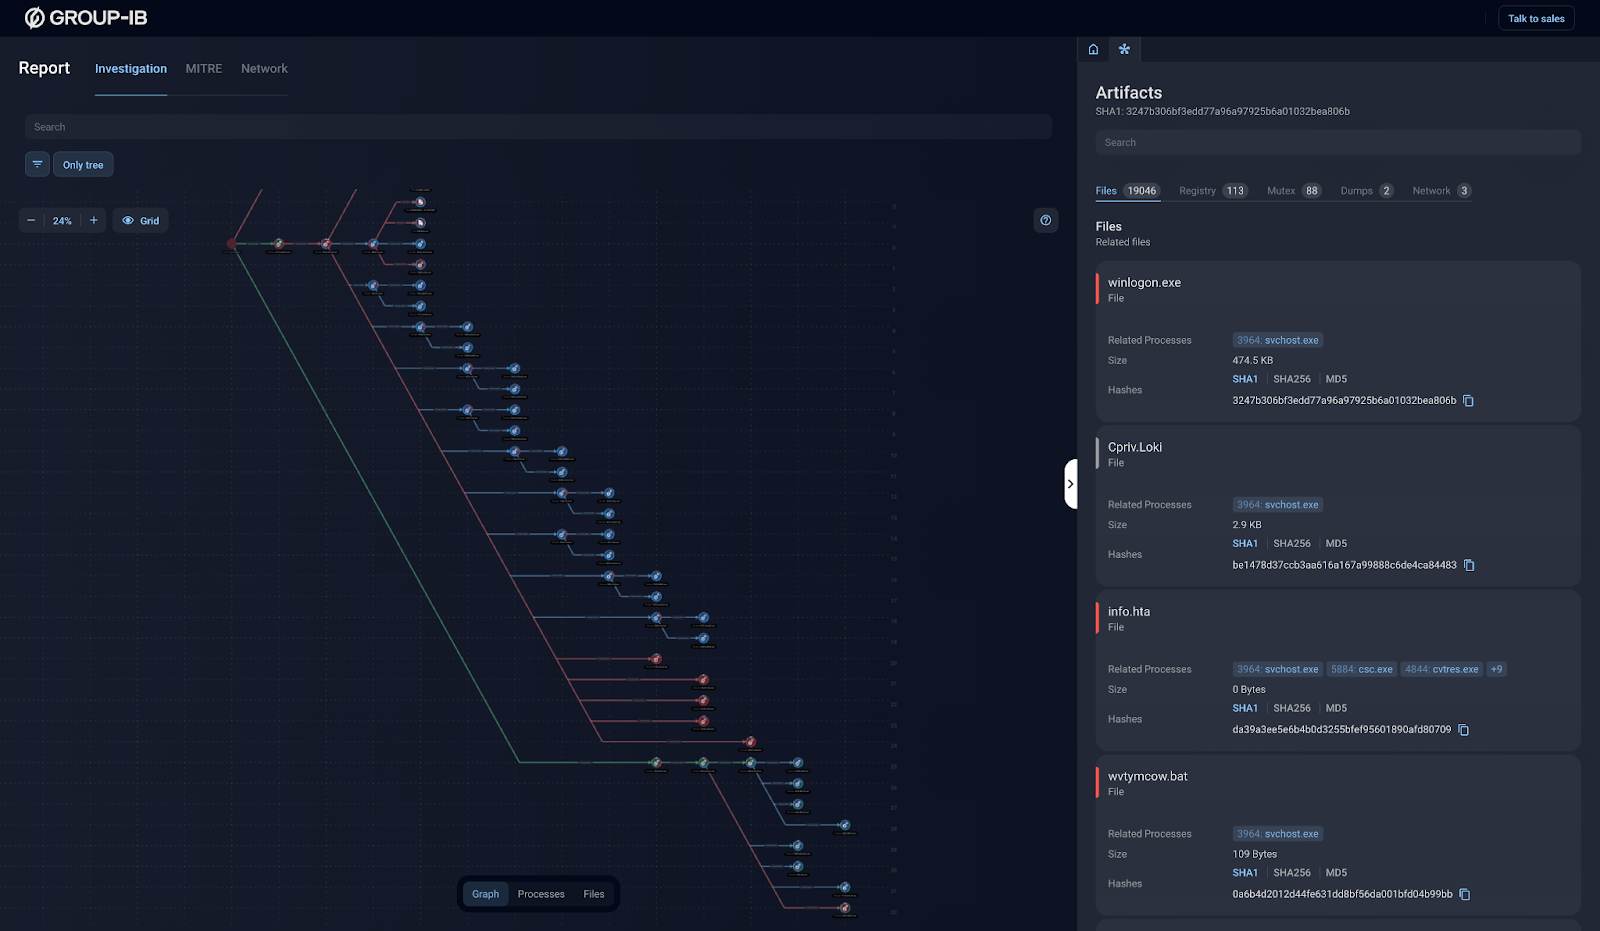Toggle Grid visibility on the graph
This screenshot has width=1600, height=931.
(140, 220)
